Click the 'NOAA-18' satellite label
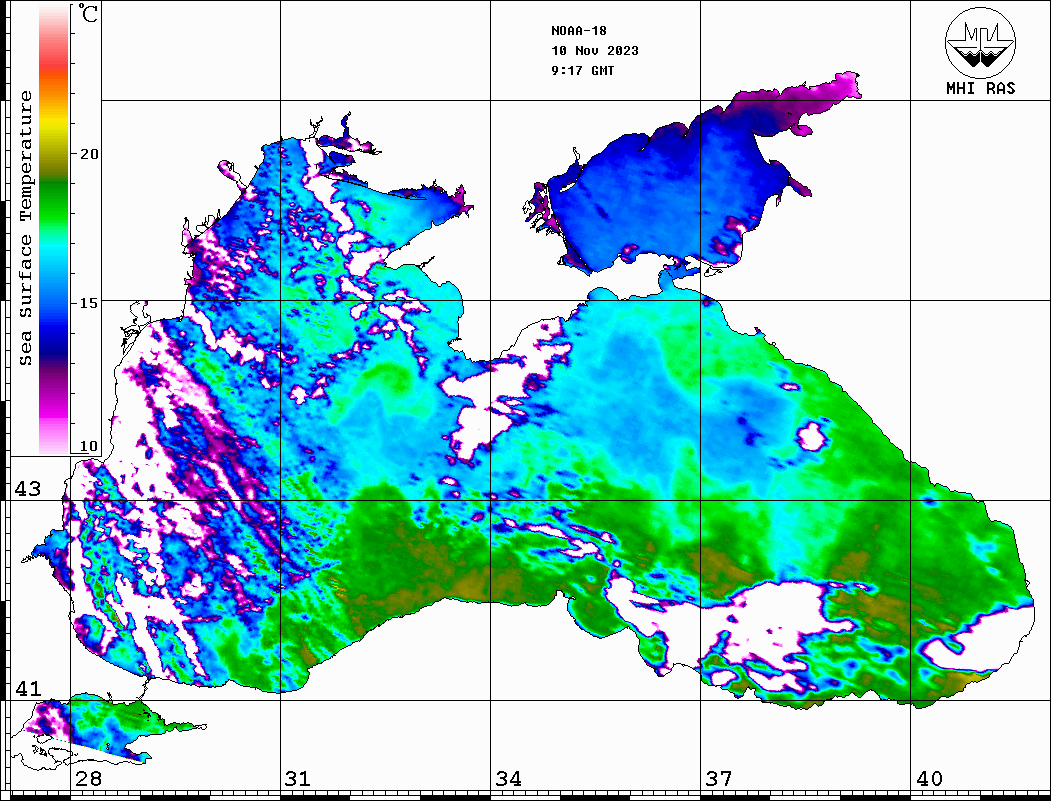Screen dimensions: 1051x801 pos(579,31)
